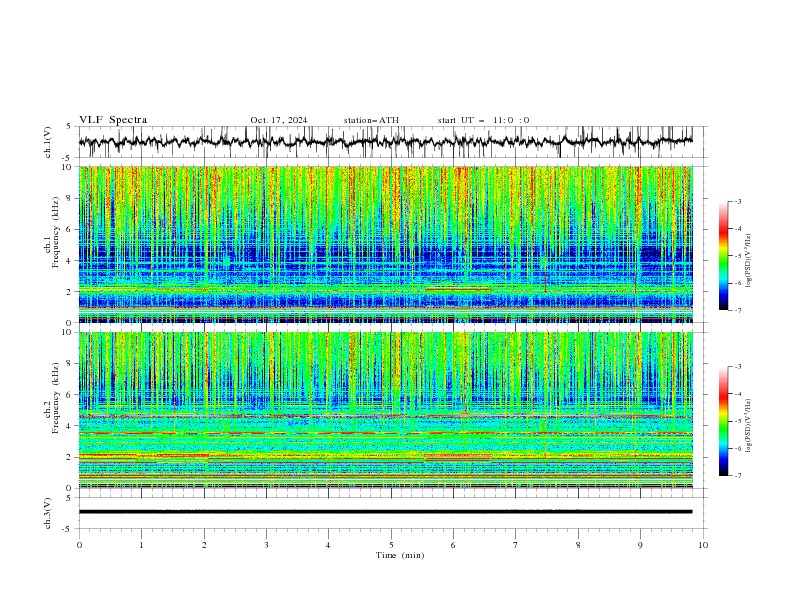Click the ch.1 spectrogram color bar
792x612 pixels.
point(724,256)
